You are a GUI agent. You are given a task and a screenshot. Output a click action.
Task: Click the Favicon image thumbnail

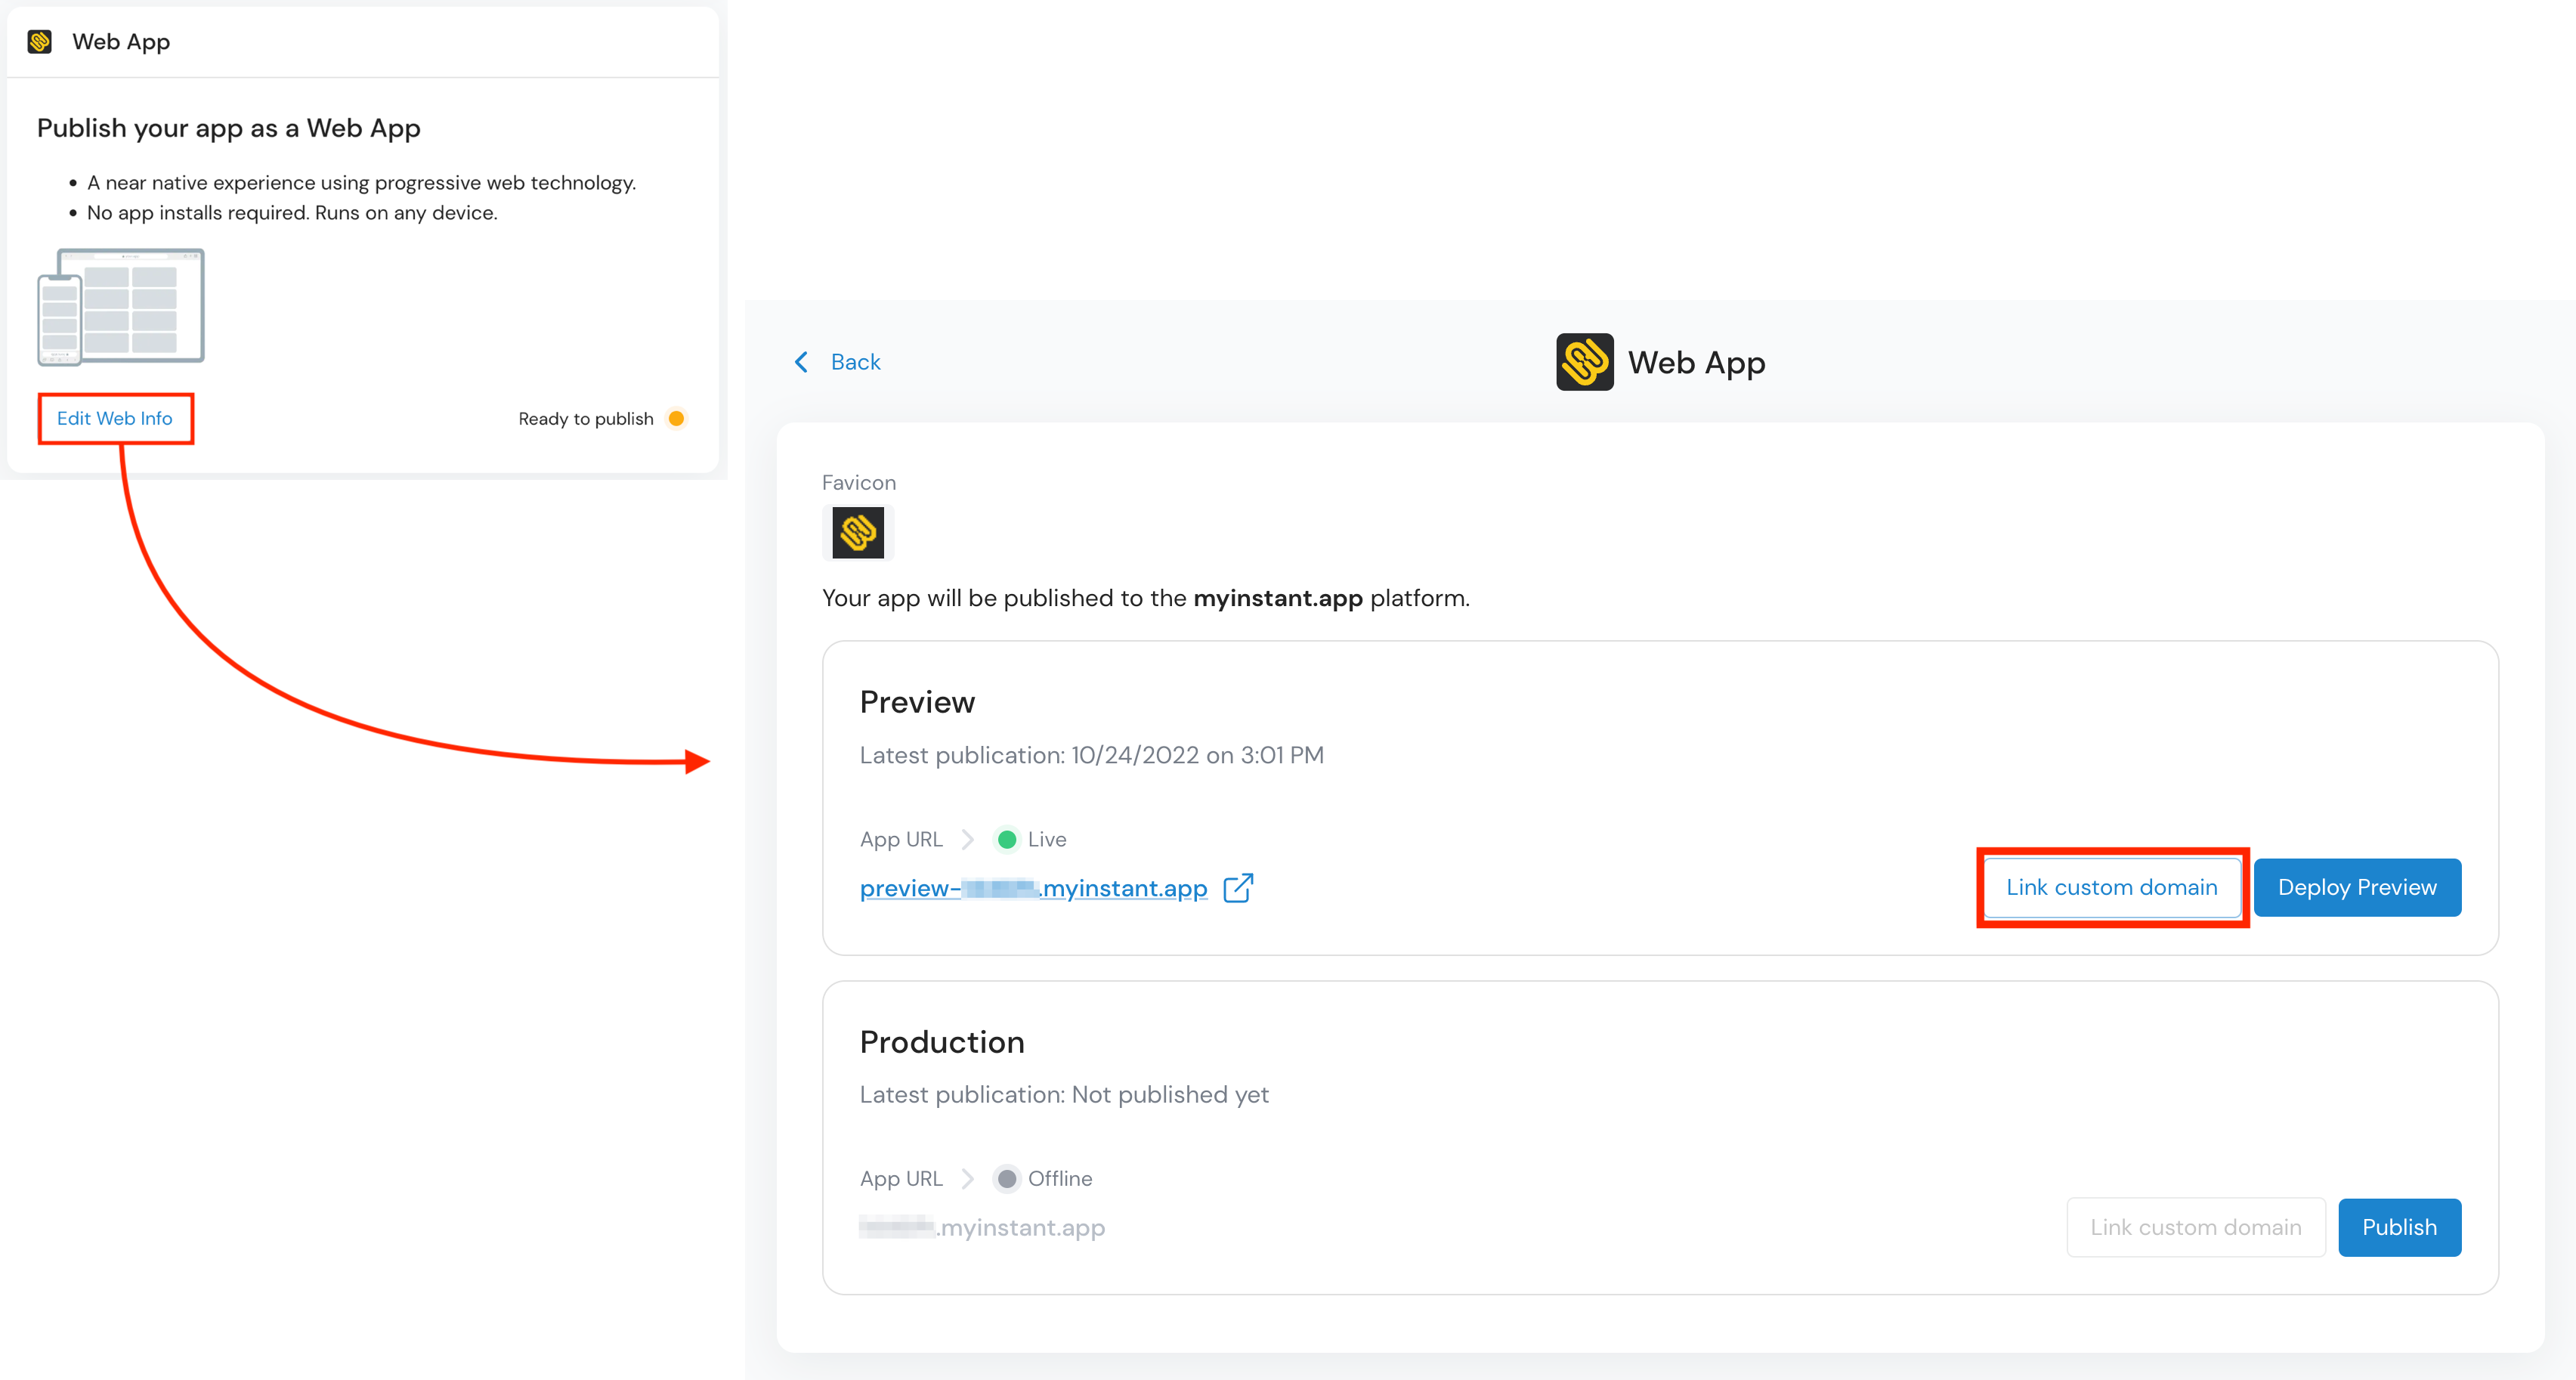click(x=858, y=533)
